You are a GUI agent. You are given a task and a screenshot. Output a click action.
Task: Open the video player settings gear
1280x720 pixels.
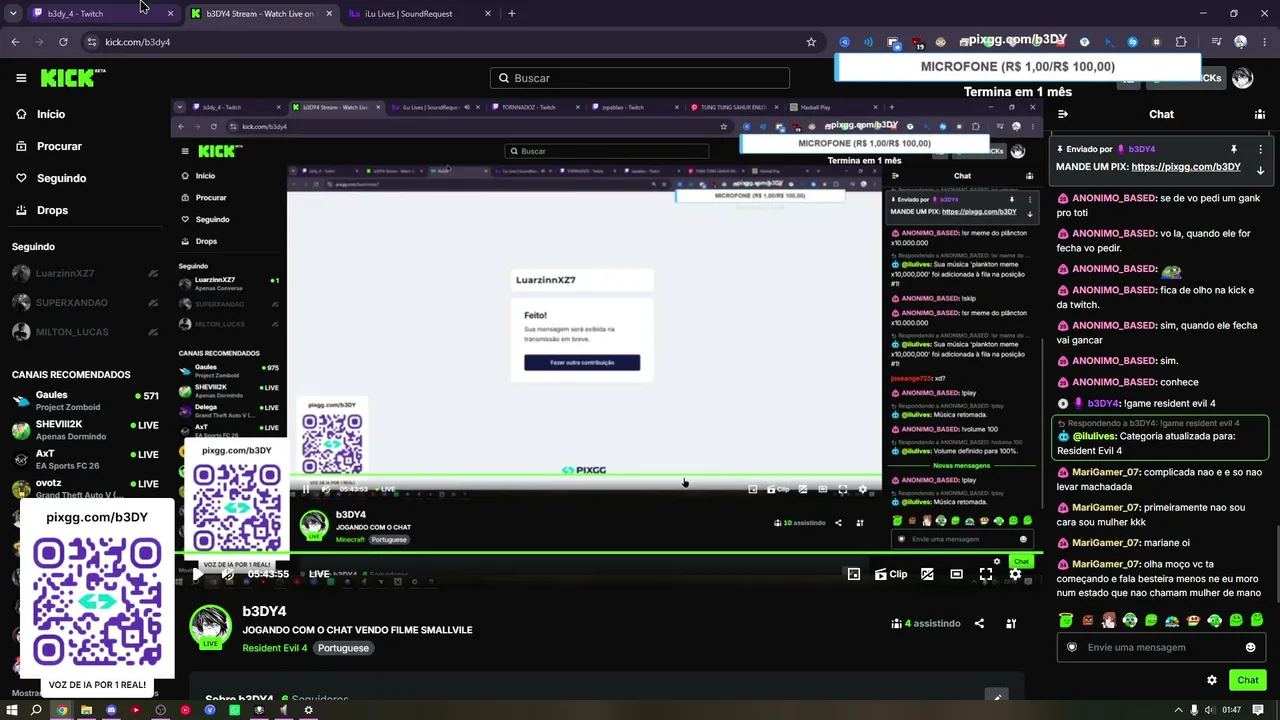[1015, 574]
